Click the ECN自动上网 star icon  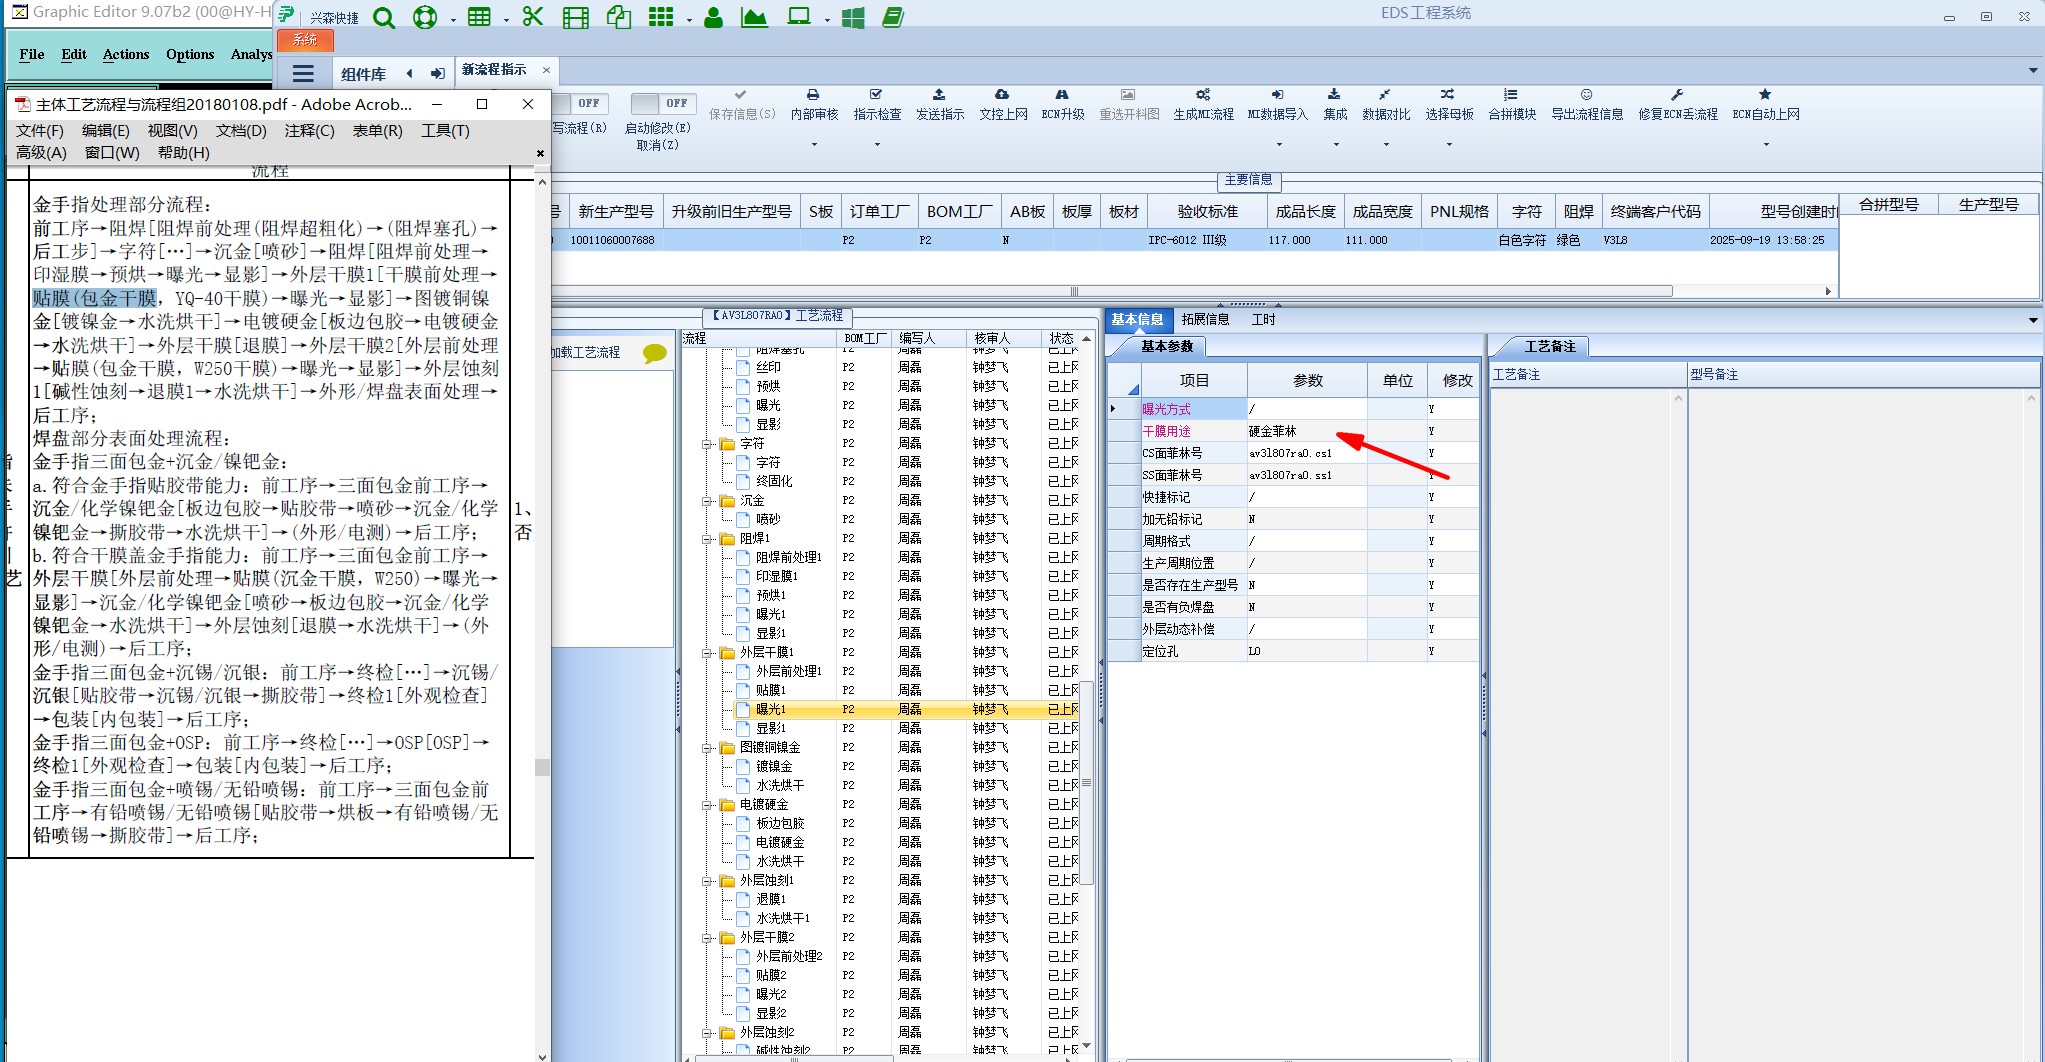tap(1766, 94)
